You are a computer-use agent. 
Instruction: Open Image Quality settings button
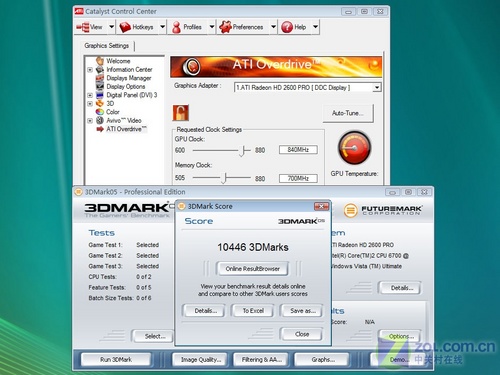point(201,359)
